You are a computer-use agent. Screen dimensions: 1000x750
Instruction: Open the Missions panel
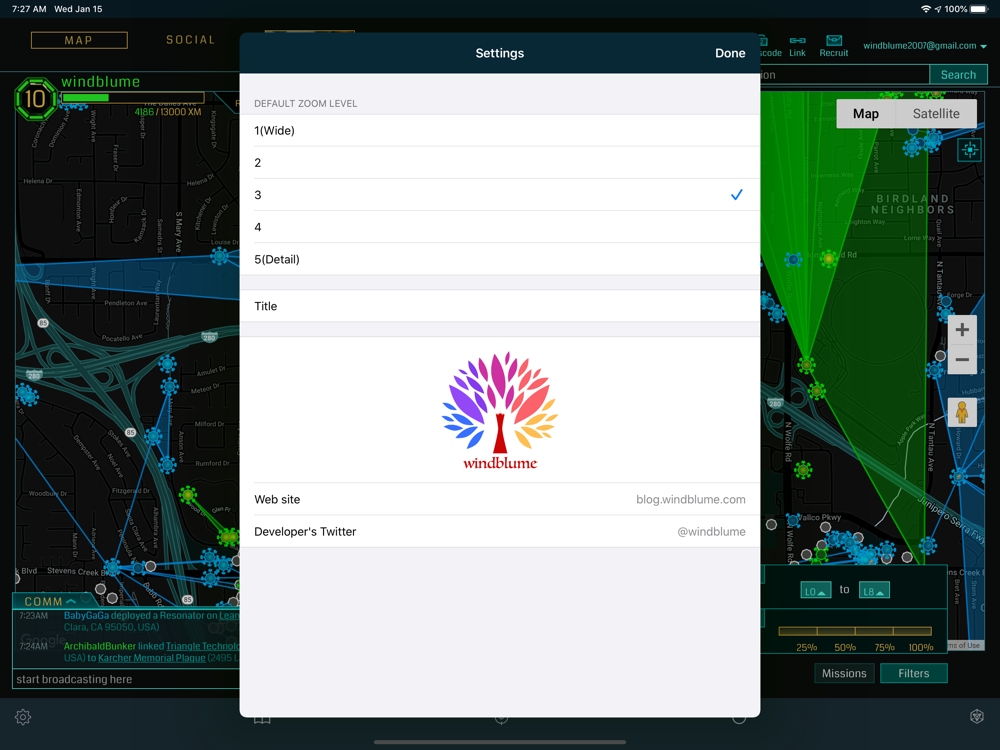point(844,673)
